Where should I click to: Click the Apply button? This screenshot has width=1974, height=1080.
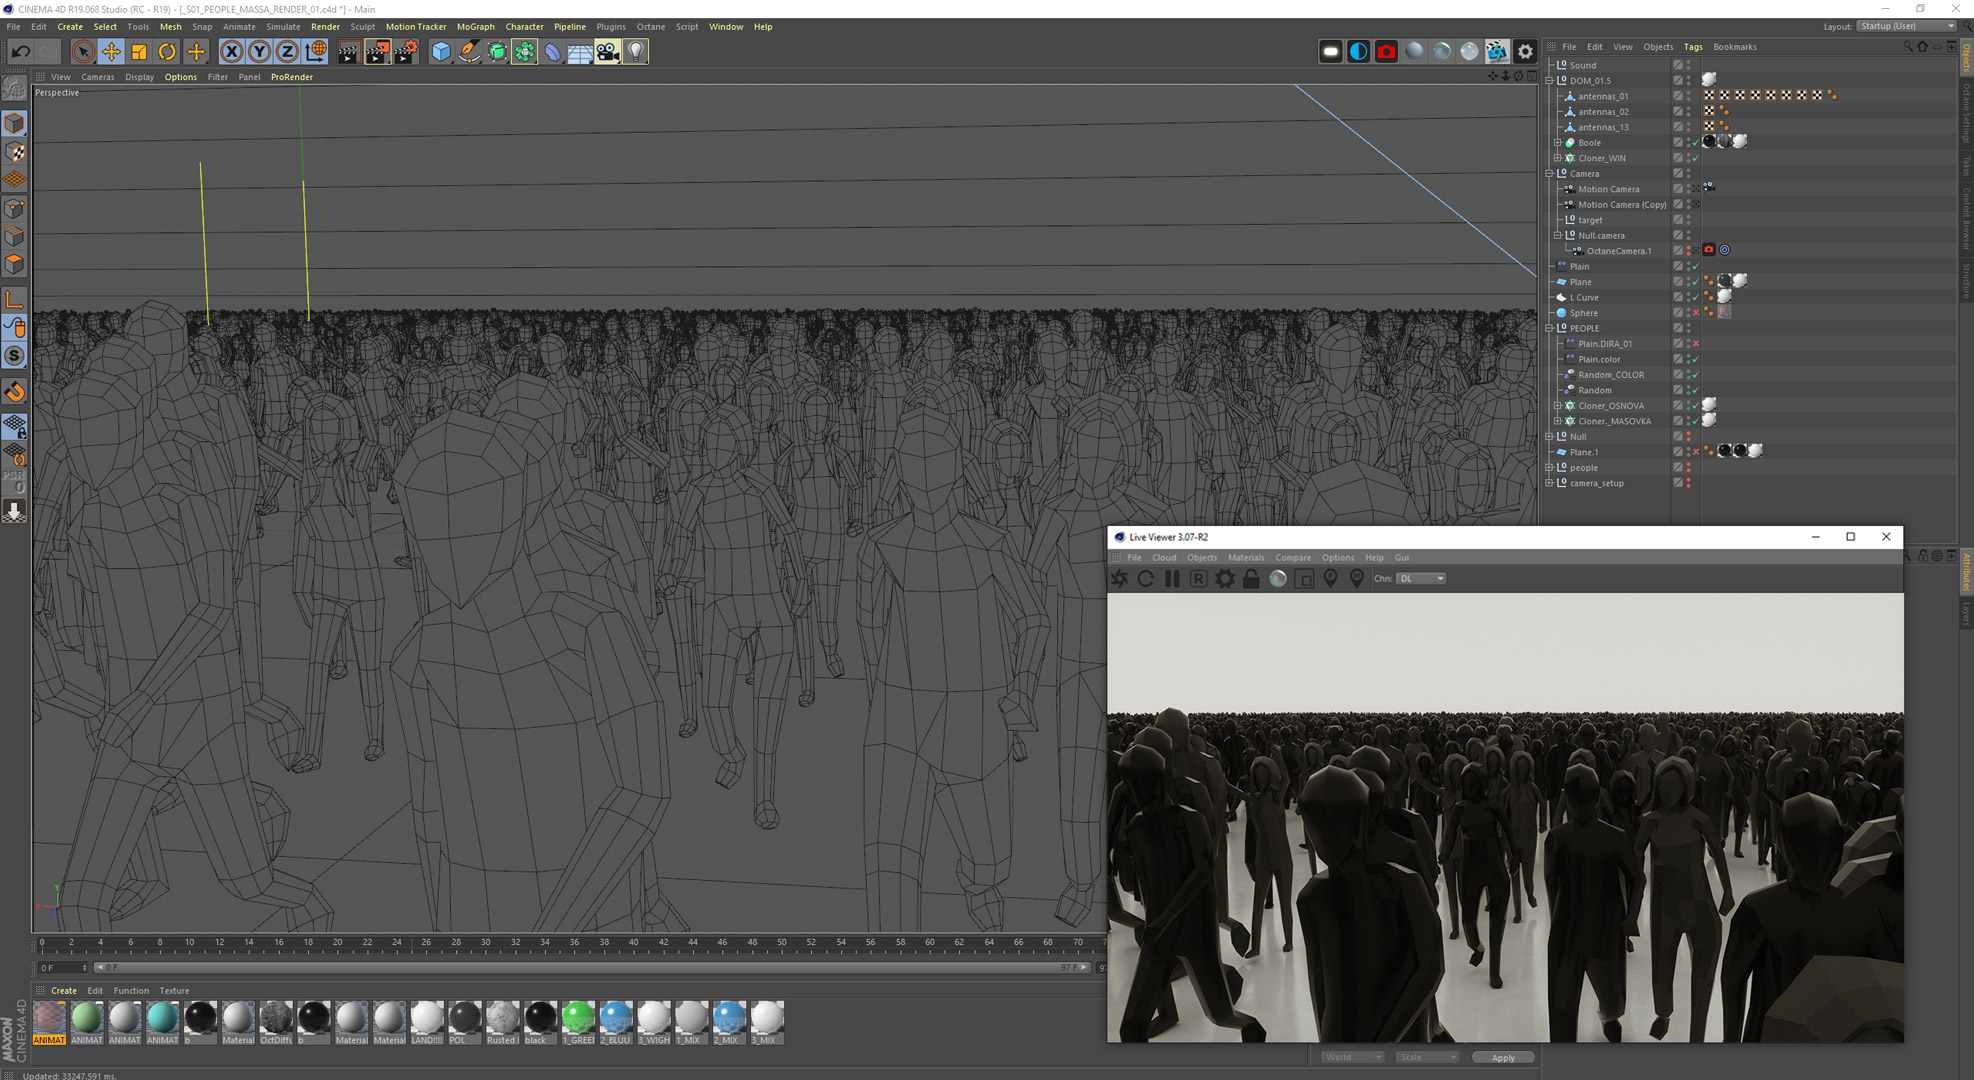point(1502,1057)
